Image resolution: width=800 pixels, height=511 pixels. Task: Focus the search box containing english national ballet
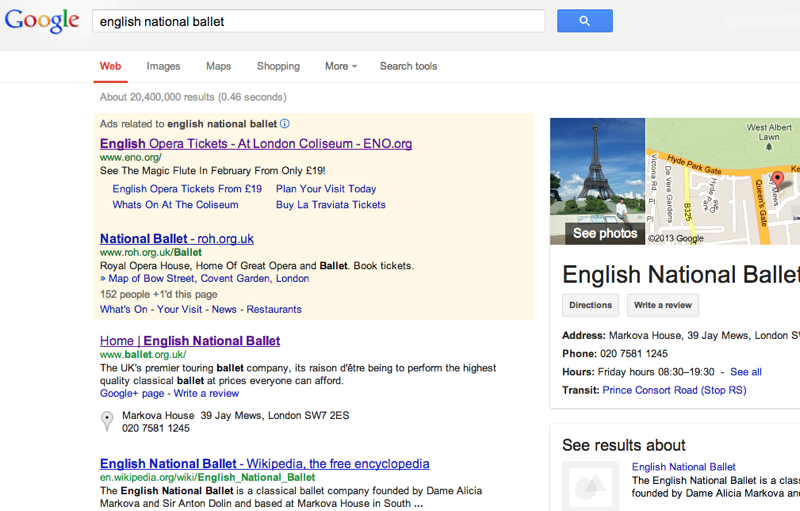(x=319, y=21)
